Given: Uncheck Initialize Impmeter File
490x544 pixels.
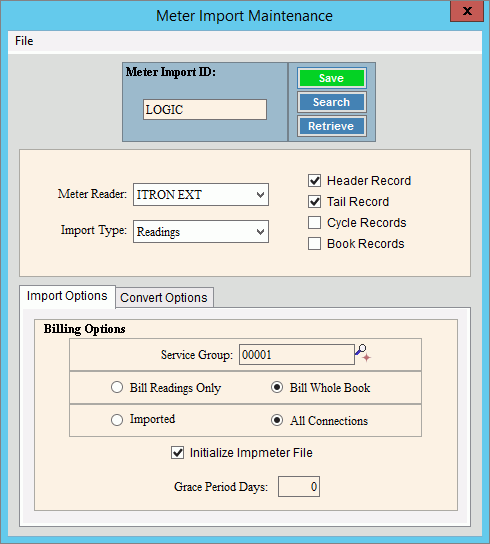Looking at the screenshot, I should coord(177,452).
